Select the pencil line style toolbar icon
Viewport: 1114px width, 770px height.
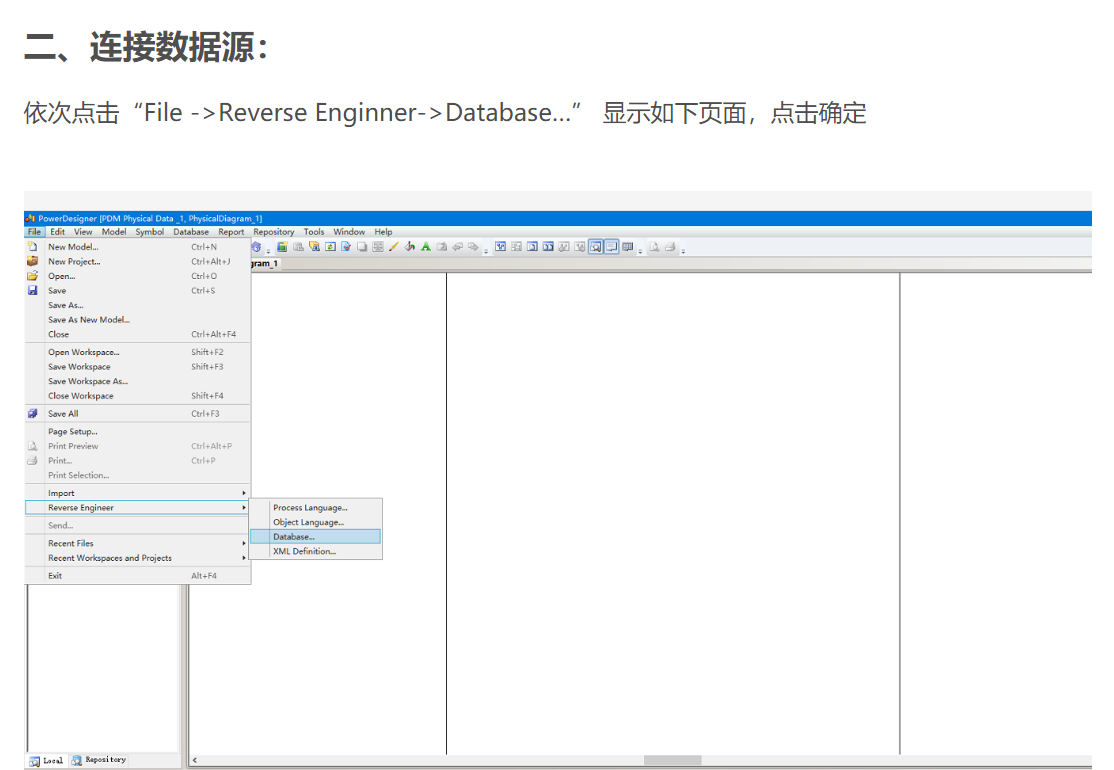394,246
